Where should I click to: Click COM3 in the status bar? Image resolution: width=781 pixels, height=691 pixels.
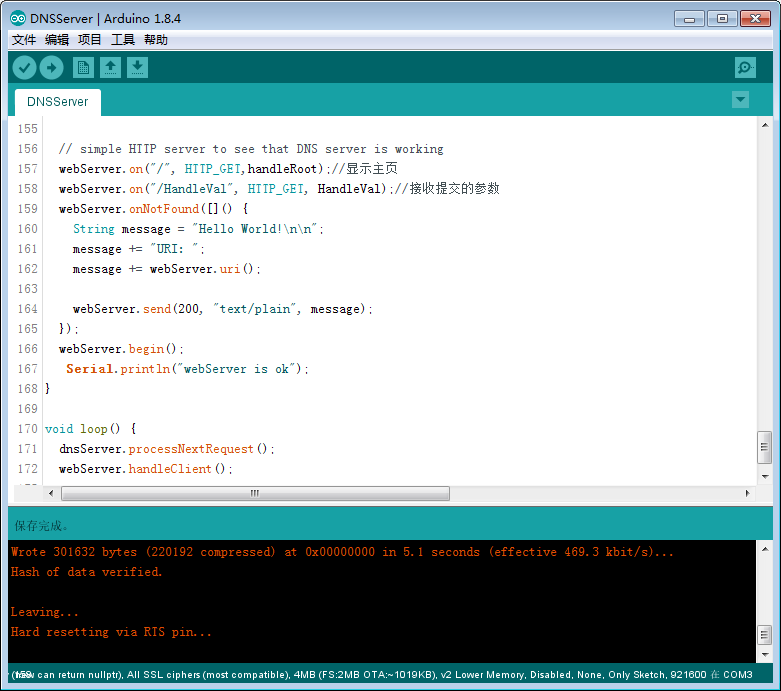pyautogui.click(x=738, y=675)
